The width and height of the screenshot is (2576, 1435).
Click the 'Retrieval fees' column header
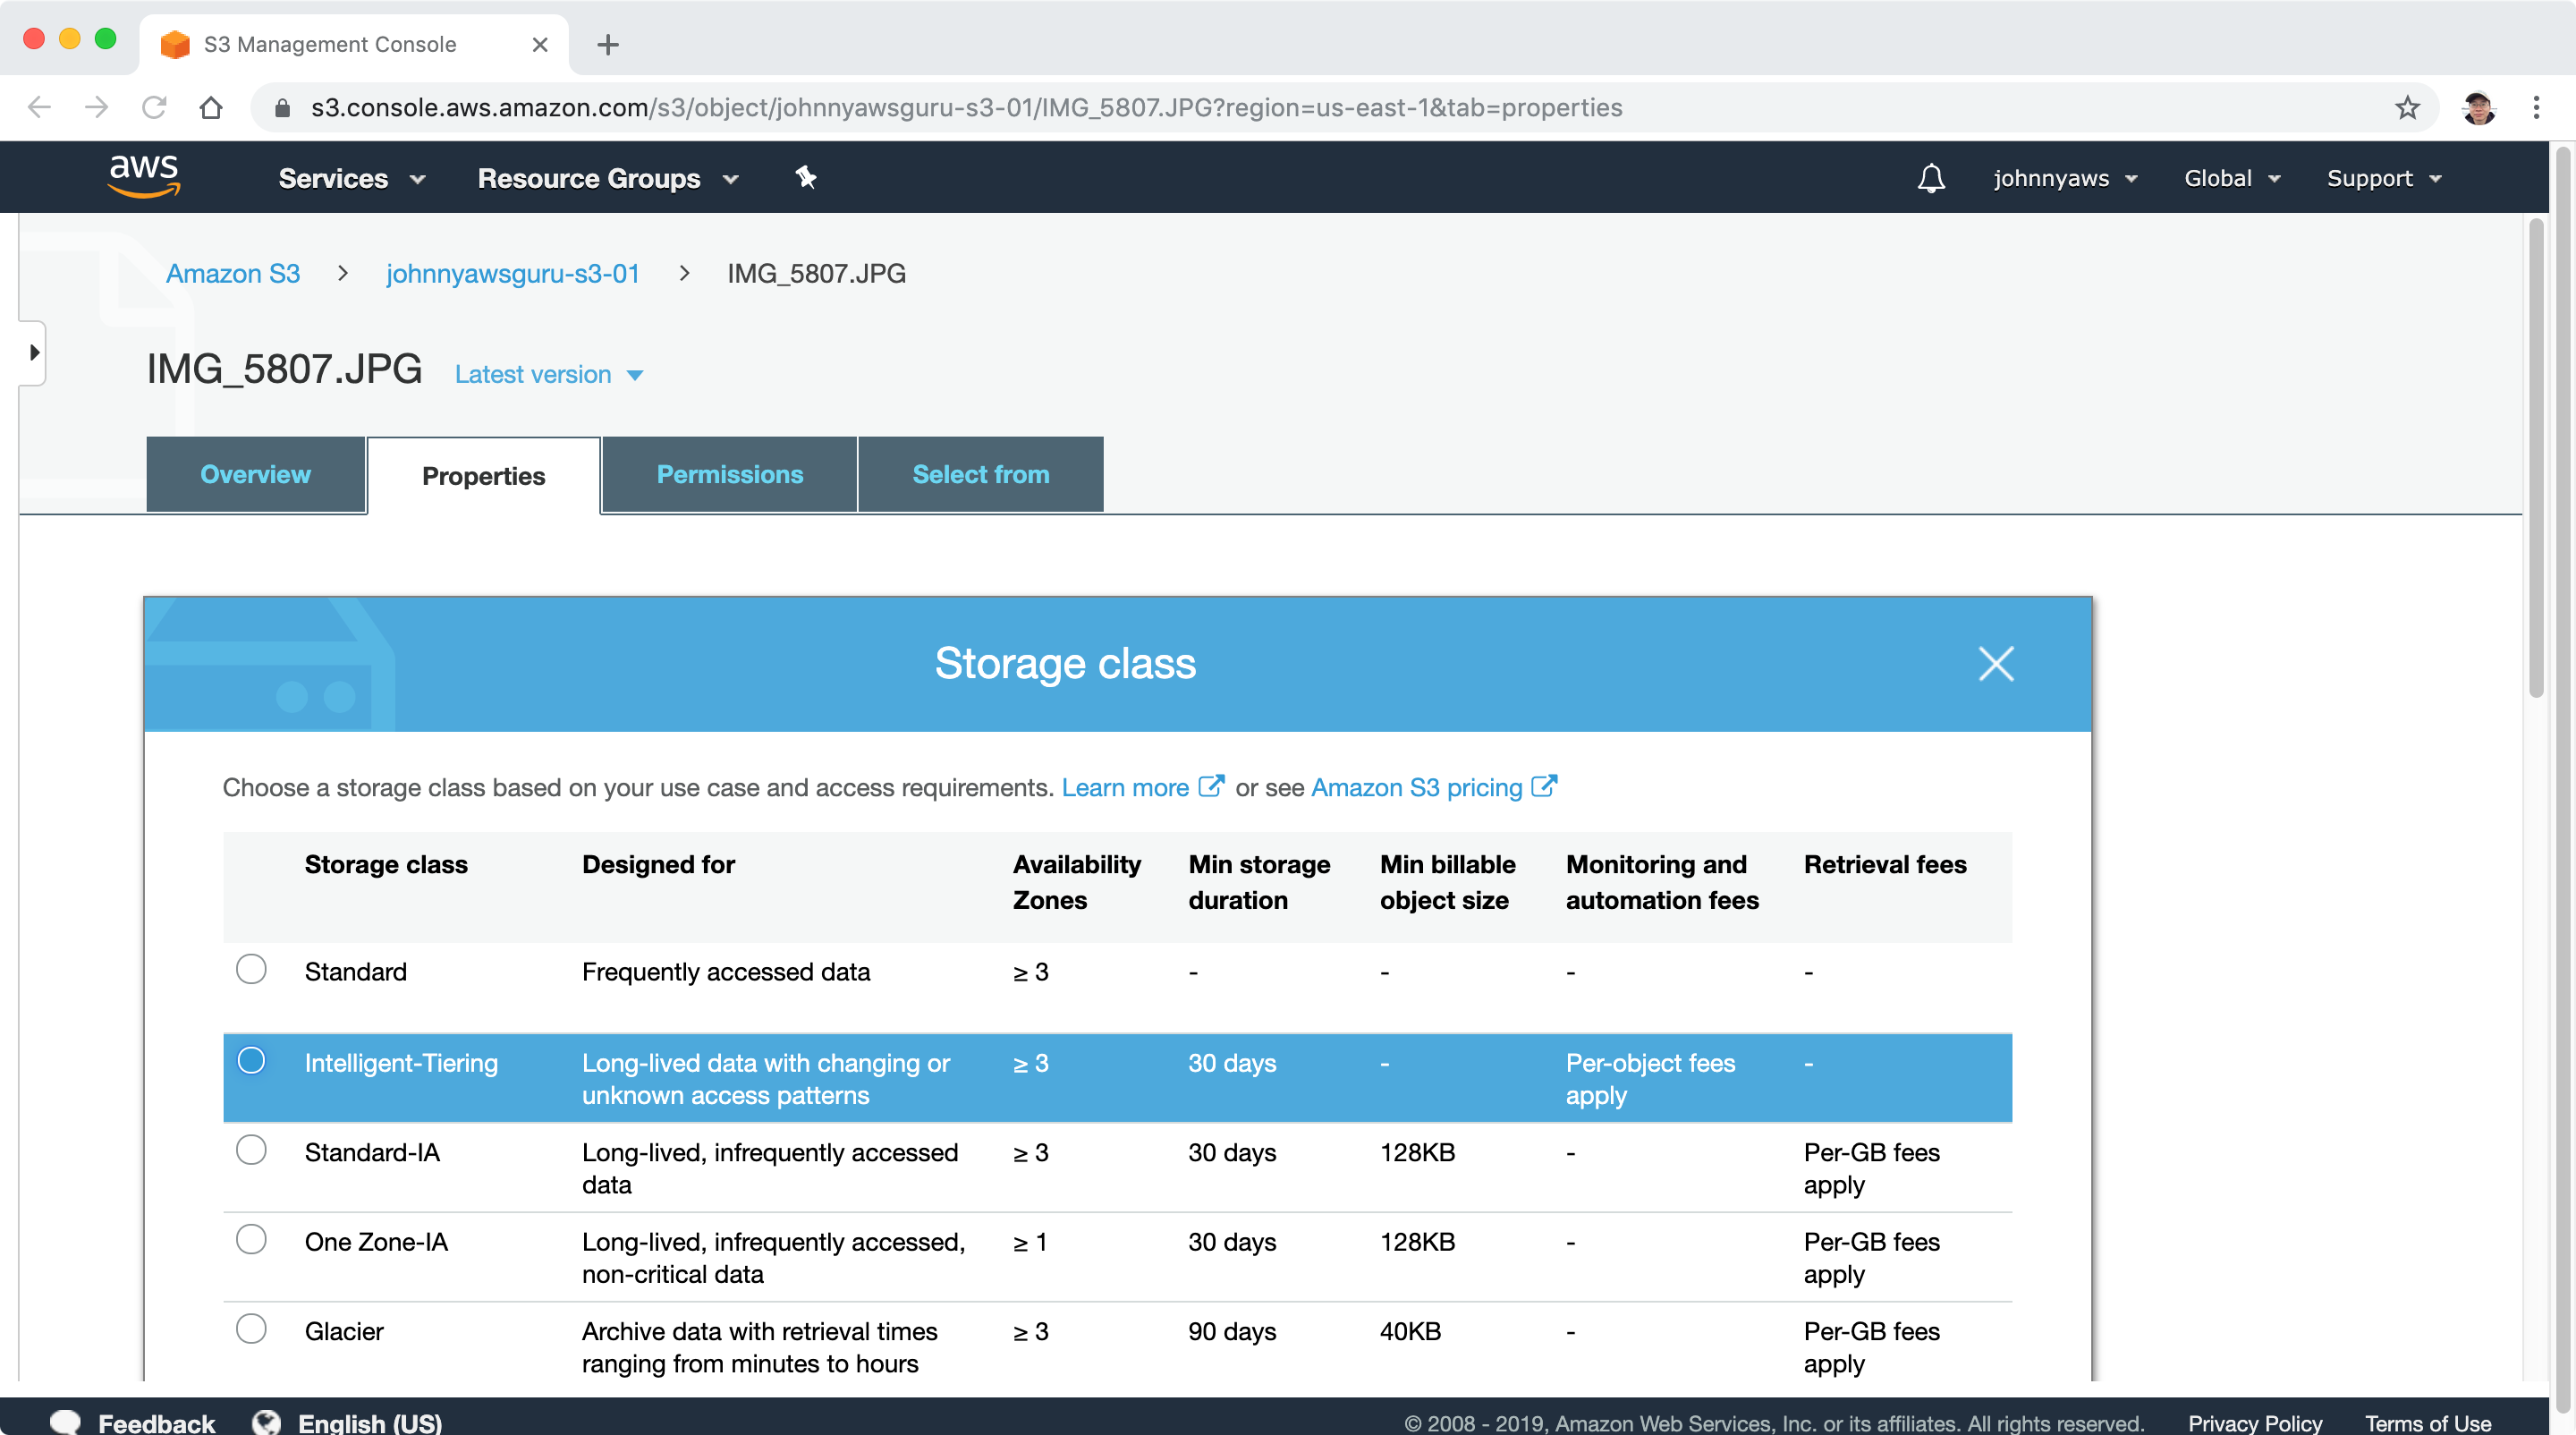[x=1885, y=864]
